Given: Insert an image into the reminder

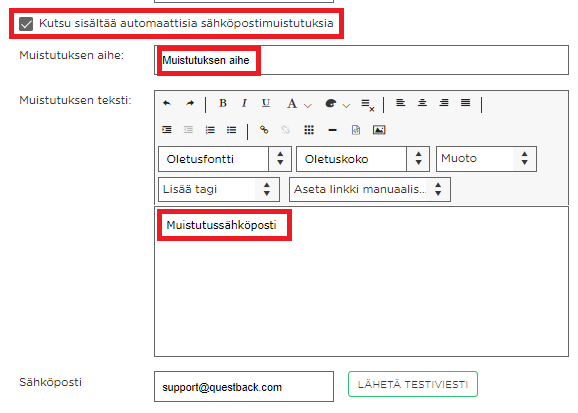Looking at the screenshot, I should pyautogui.click(x=379, y=130).
